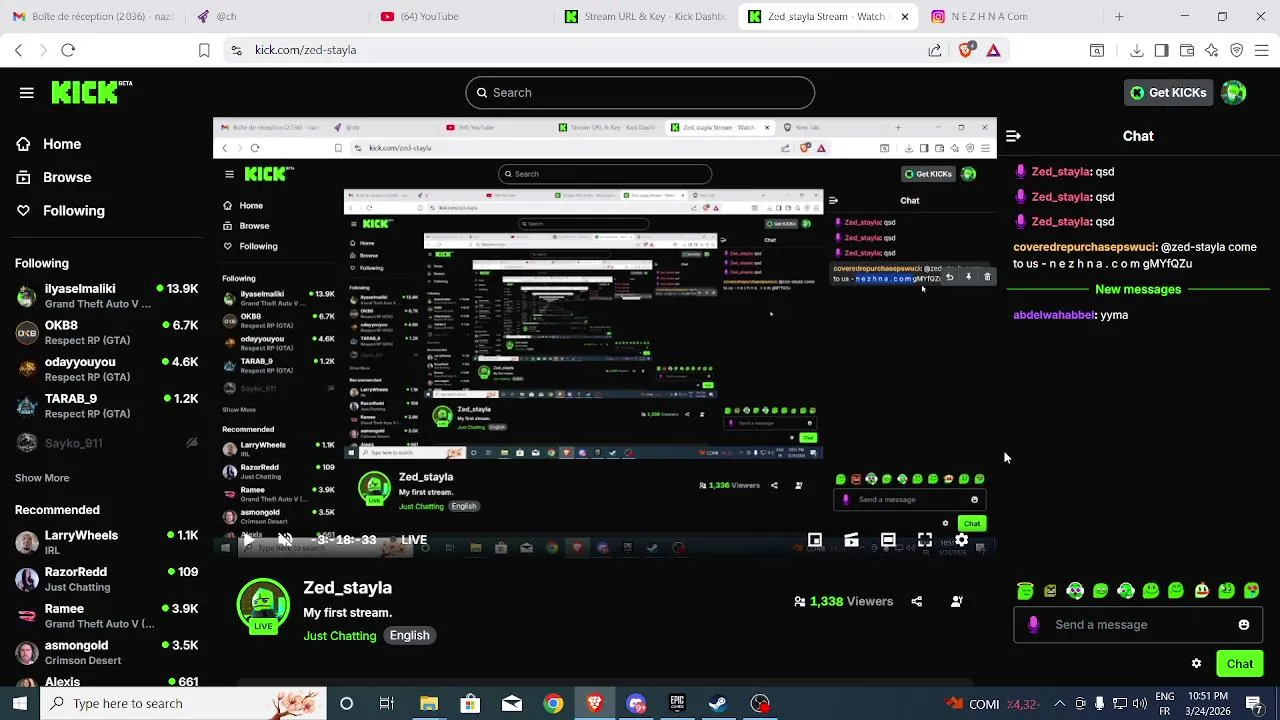Open browser main menu
1280x720 pixels.
1262,50
